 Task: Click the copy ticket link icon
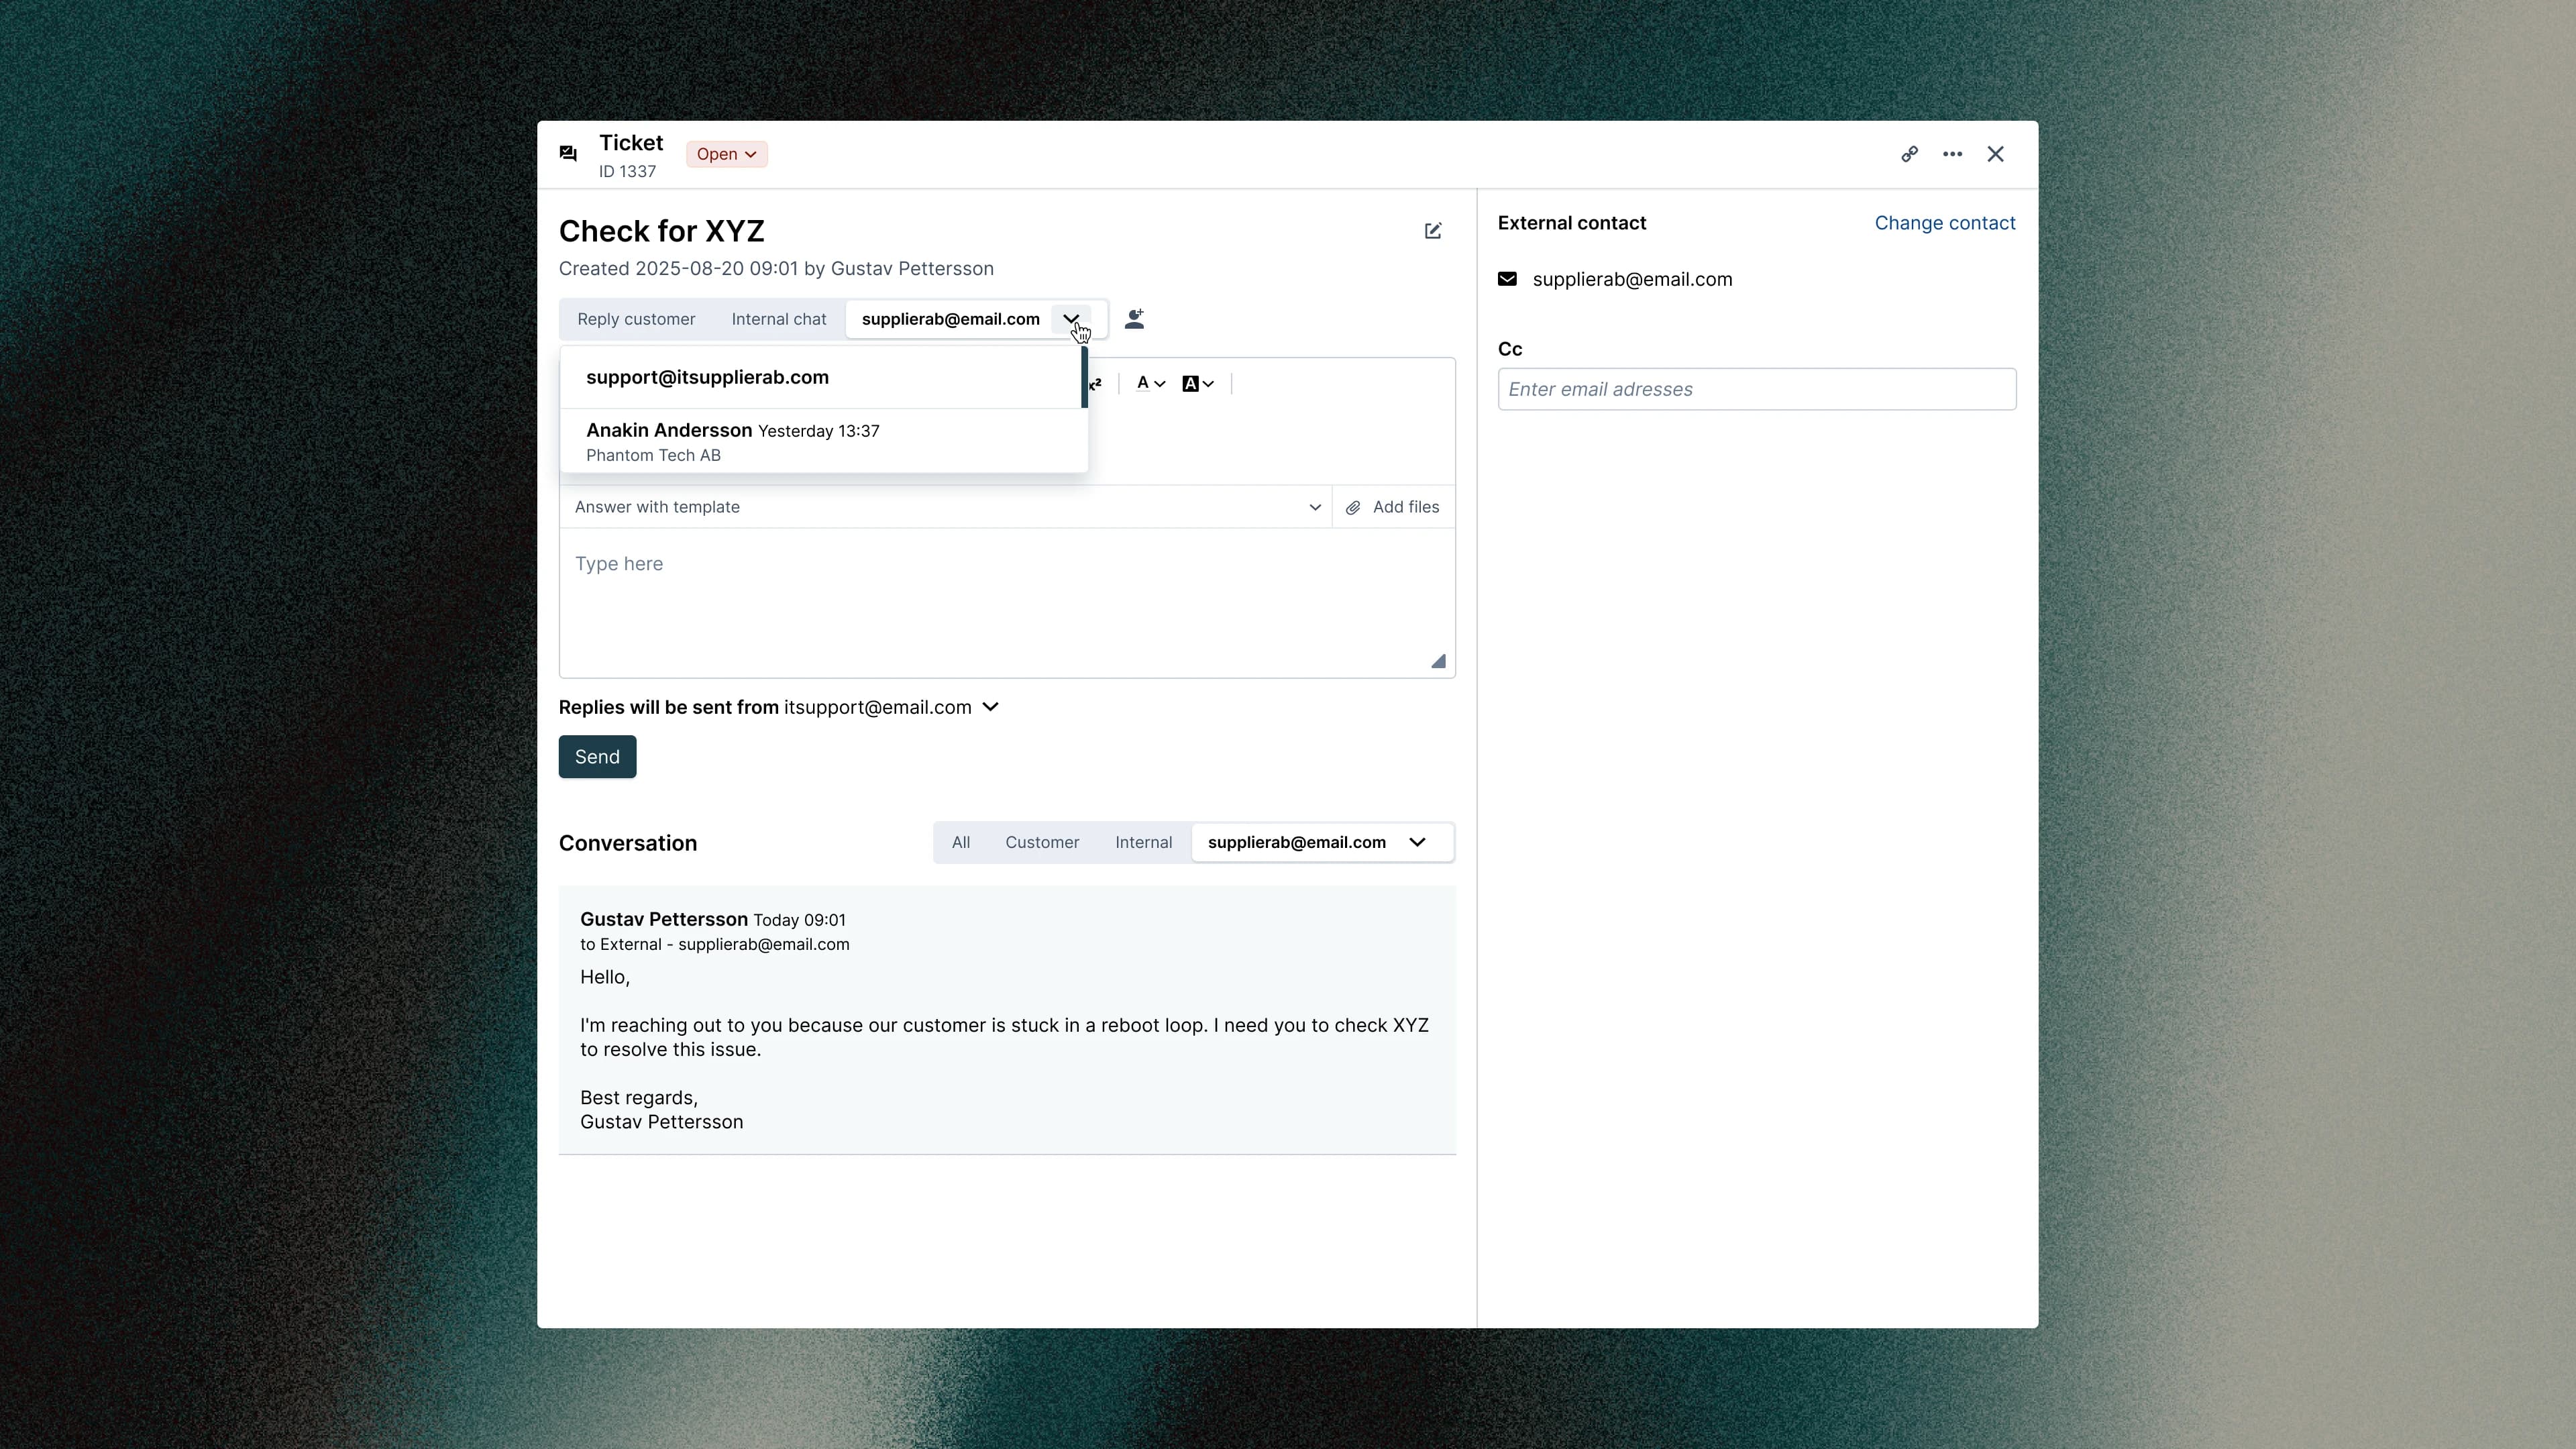(1909, 154)
